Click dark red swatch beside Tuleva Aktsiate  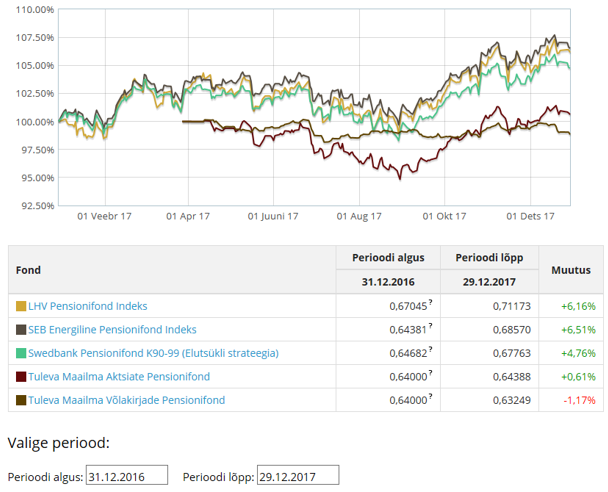pyautogui.click(x=21, y=377)
